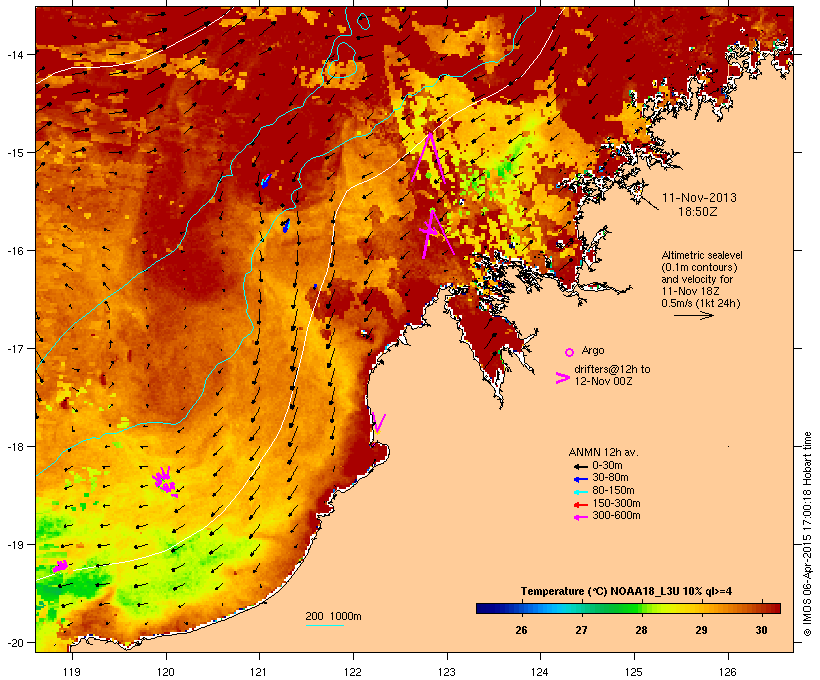Click the "12-Nov 00Z" legend text

(x=603, y=381)
